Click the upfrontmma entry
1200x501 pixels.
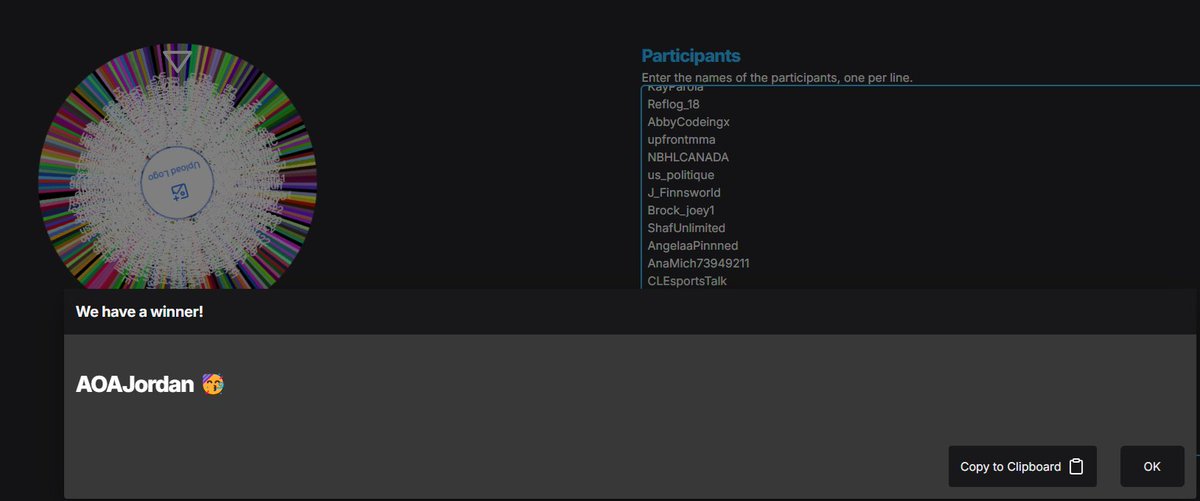(681, 140)
